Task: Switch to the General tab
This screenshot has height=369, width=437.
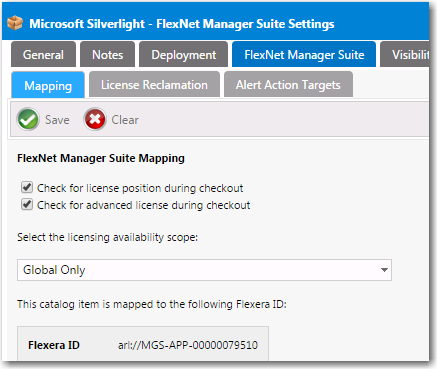Action: [x=43, y=54]
